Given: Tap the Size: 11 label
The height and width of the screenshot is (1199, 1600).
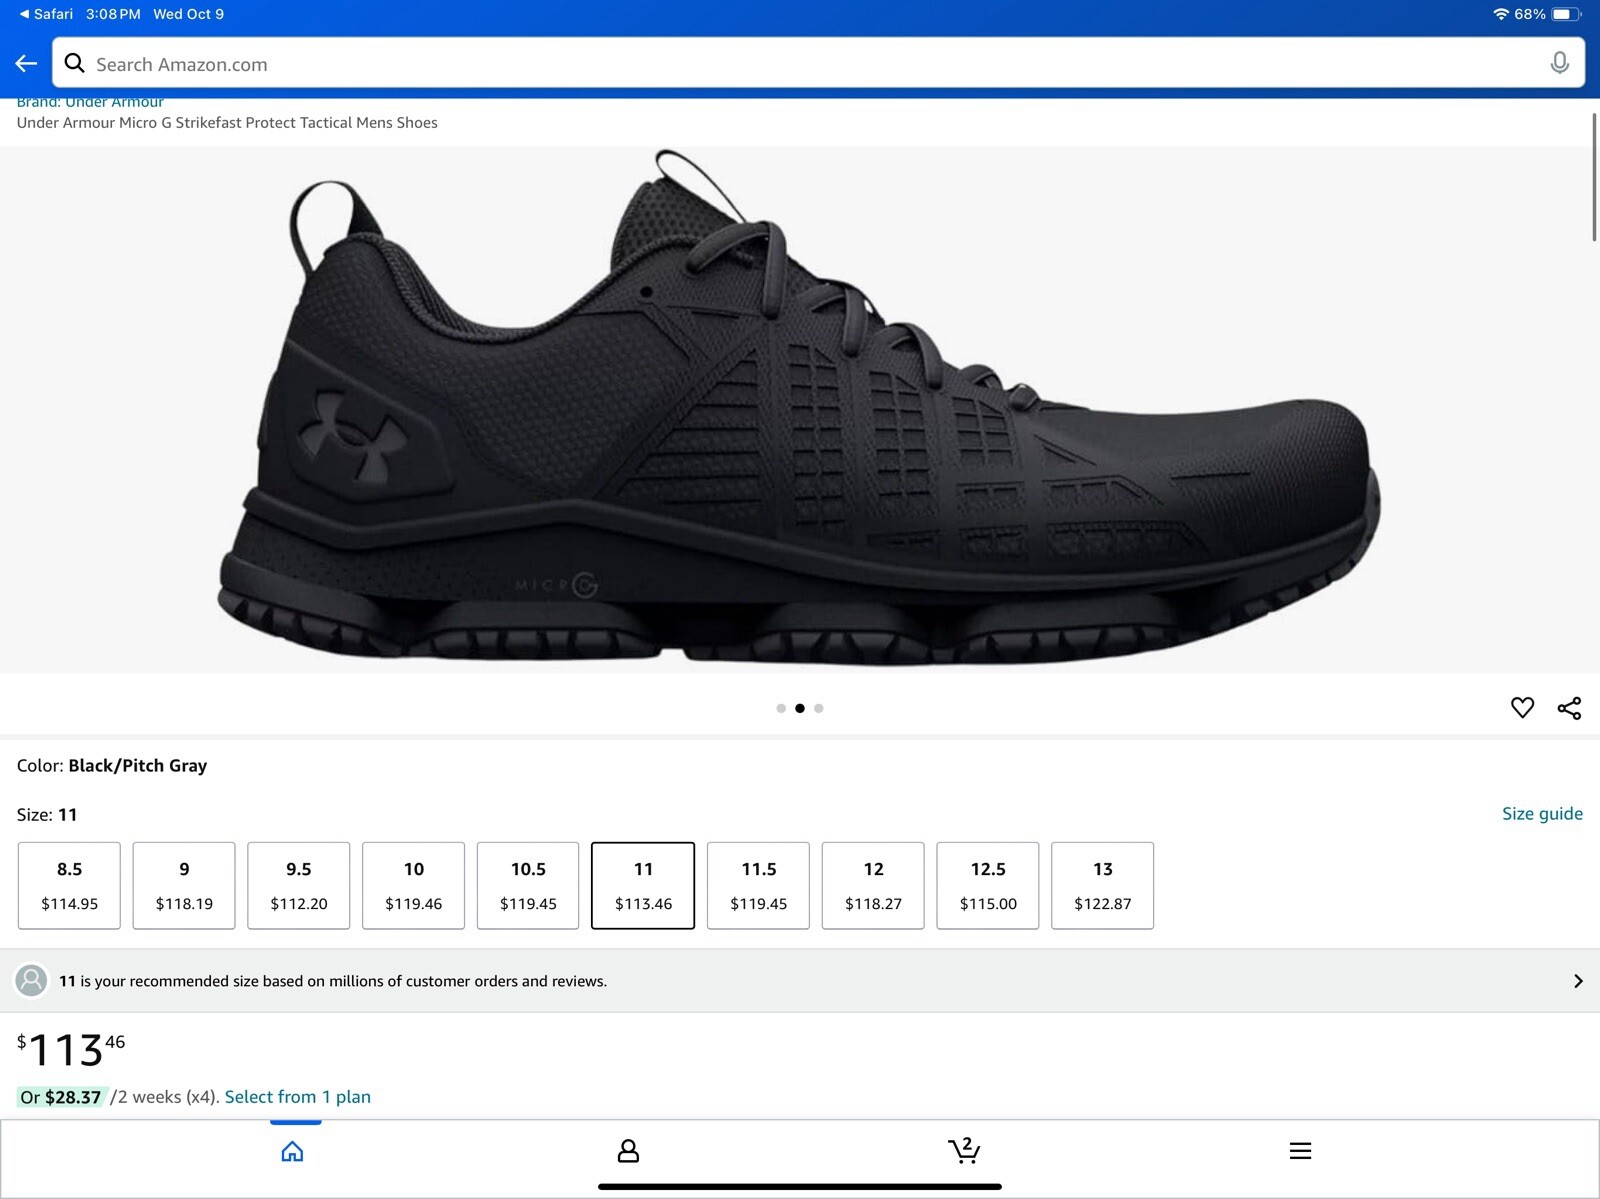Looking at the screenshot, I should (x=47, y=815).
